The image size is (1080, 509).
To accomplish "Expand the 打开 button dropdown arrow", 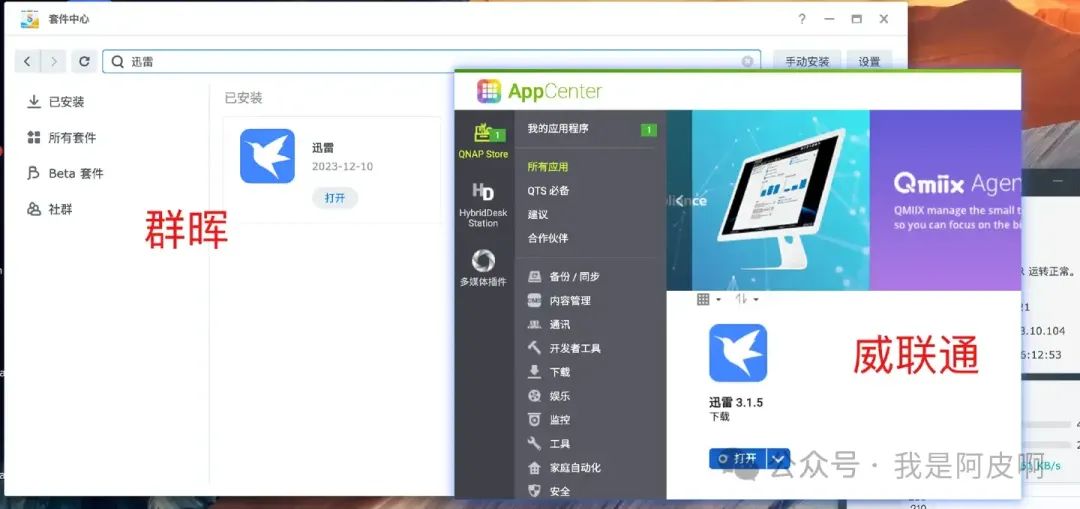I will point(778,459).
